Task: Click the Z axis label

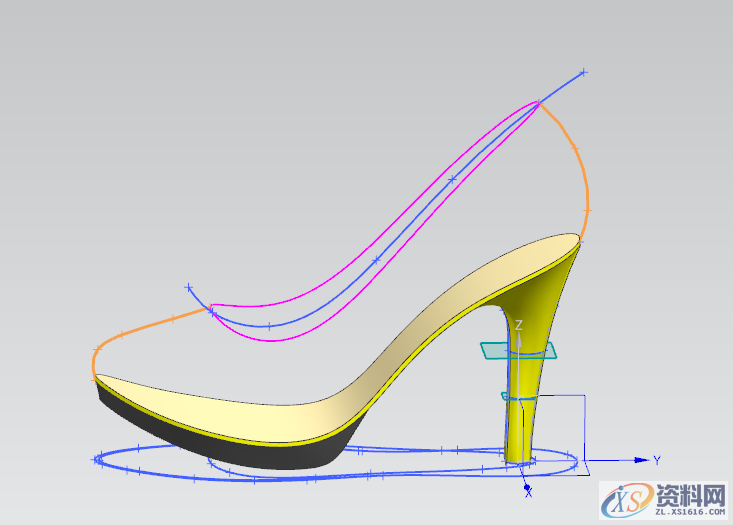Action: pos(519,325)
